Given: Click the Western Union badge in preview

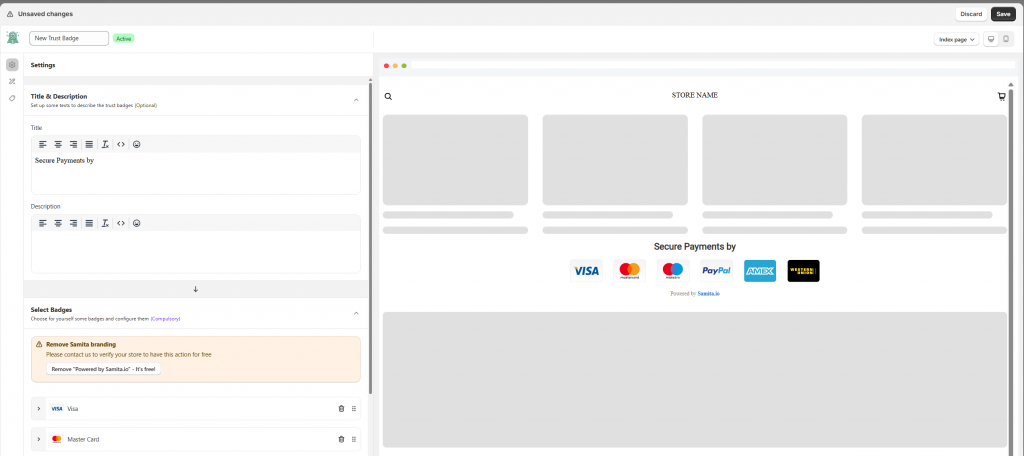Looking at the screenshot, I should point(803,271).
